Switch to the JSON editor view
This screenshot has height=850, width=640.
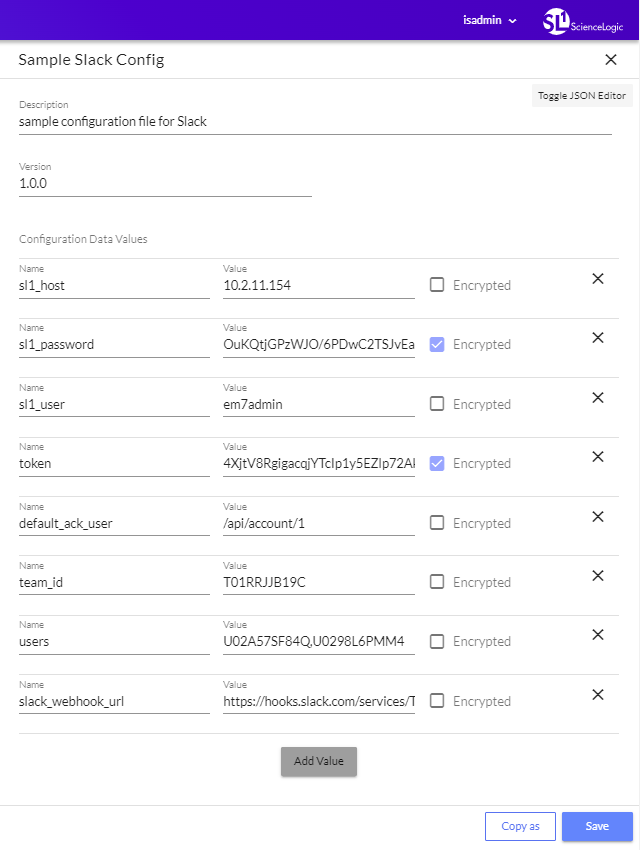[581, 95]
